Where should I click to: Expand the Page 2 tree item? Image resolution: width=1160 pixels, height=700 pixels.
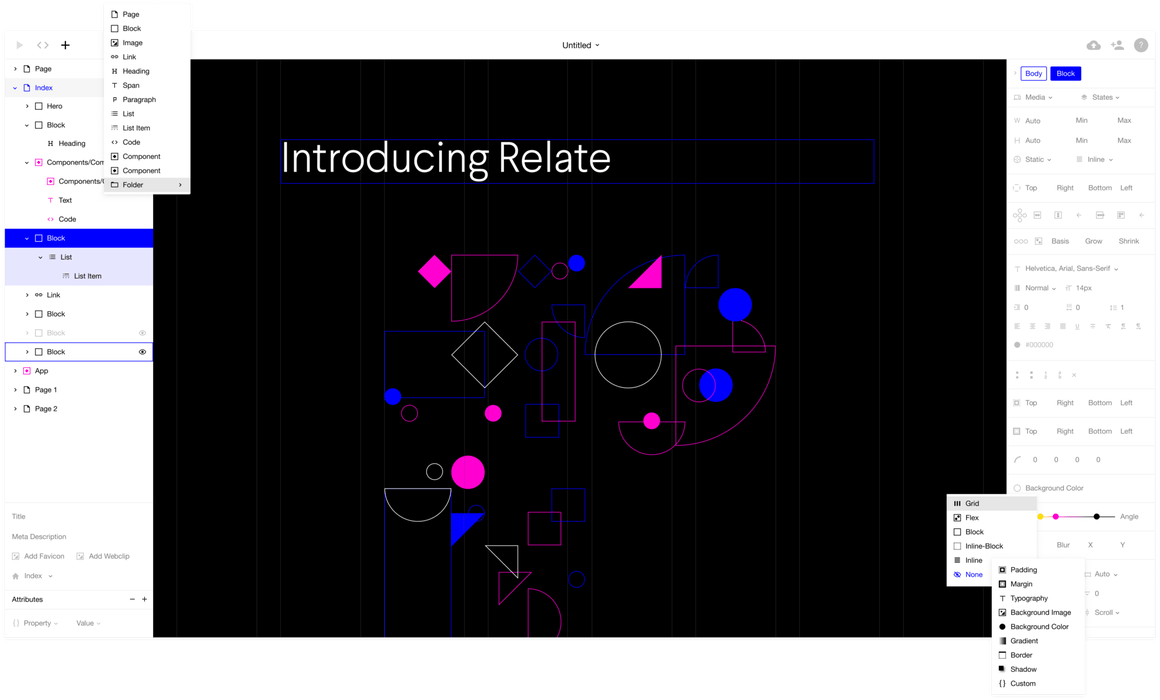(15, 409)
